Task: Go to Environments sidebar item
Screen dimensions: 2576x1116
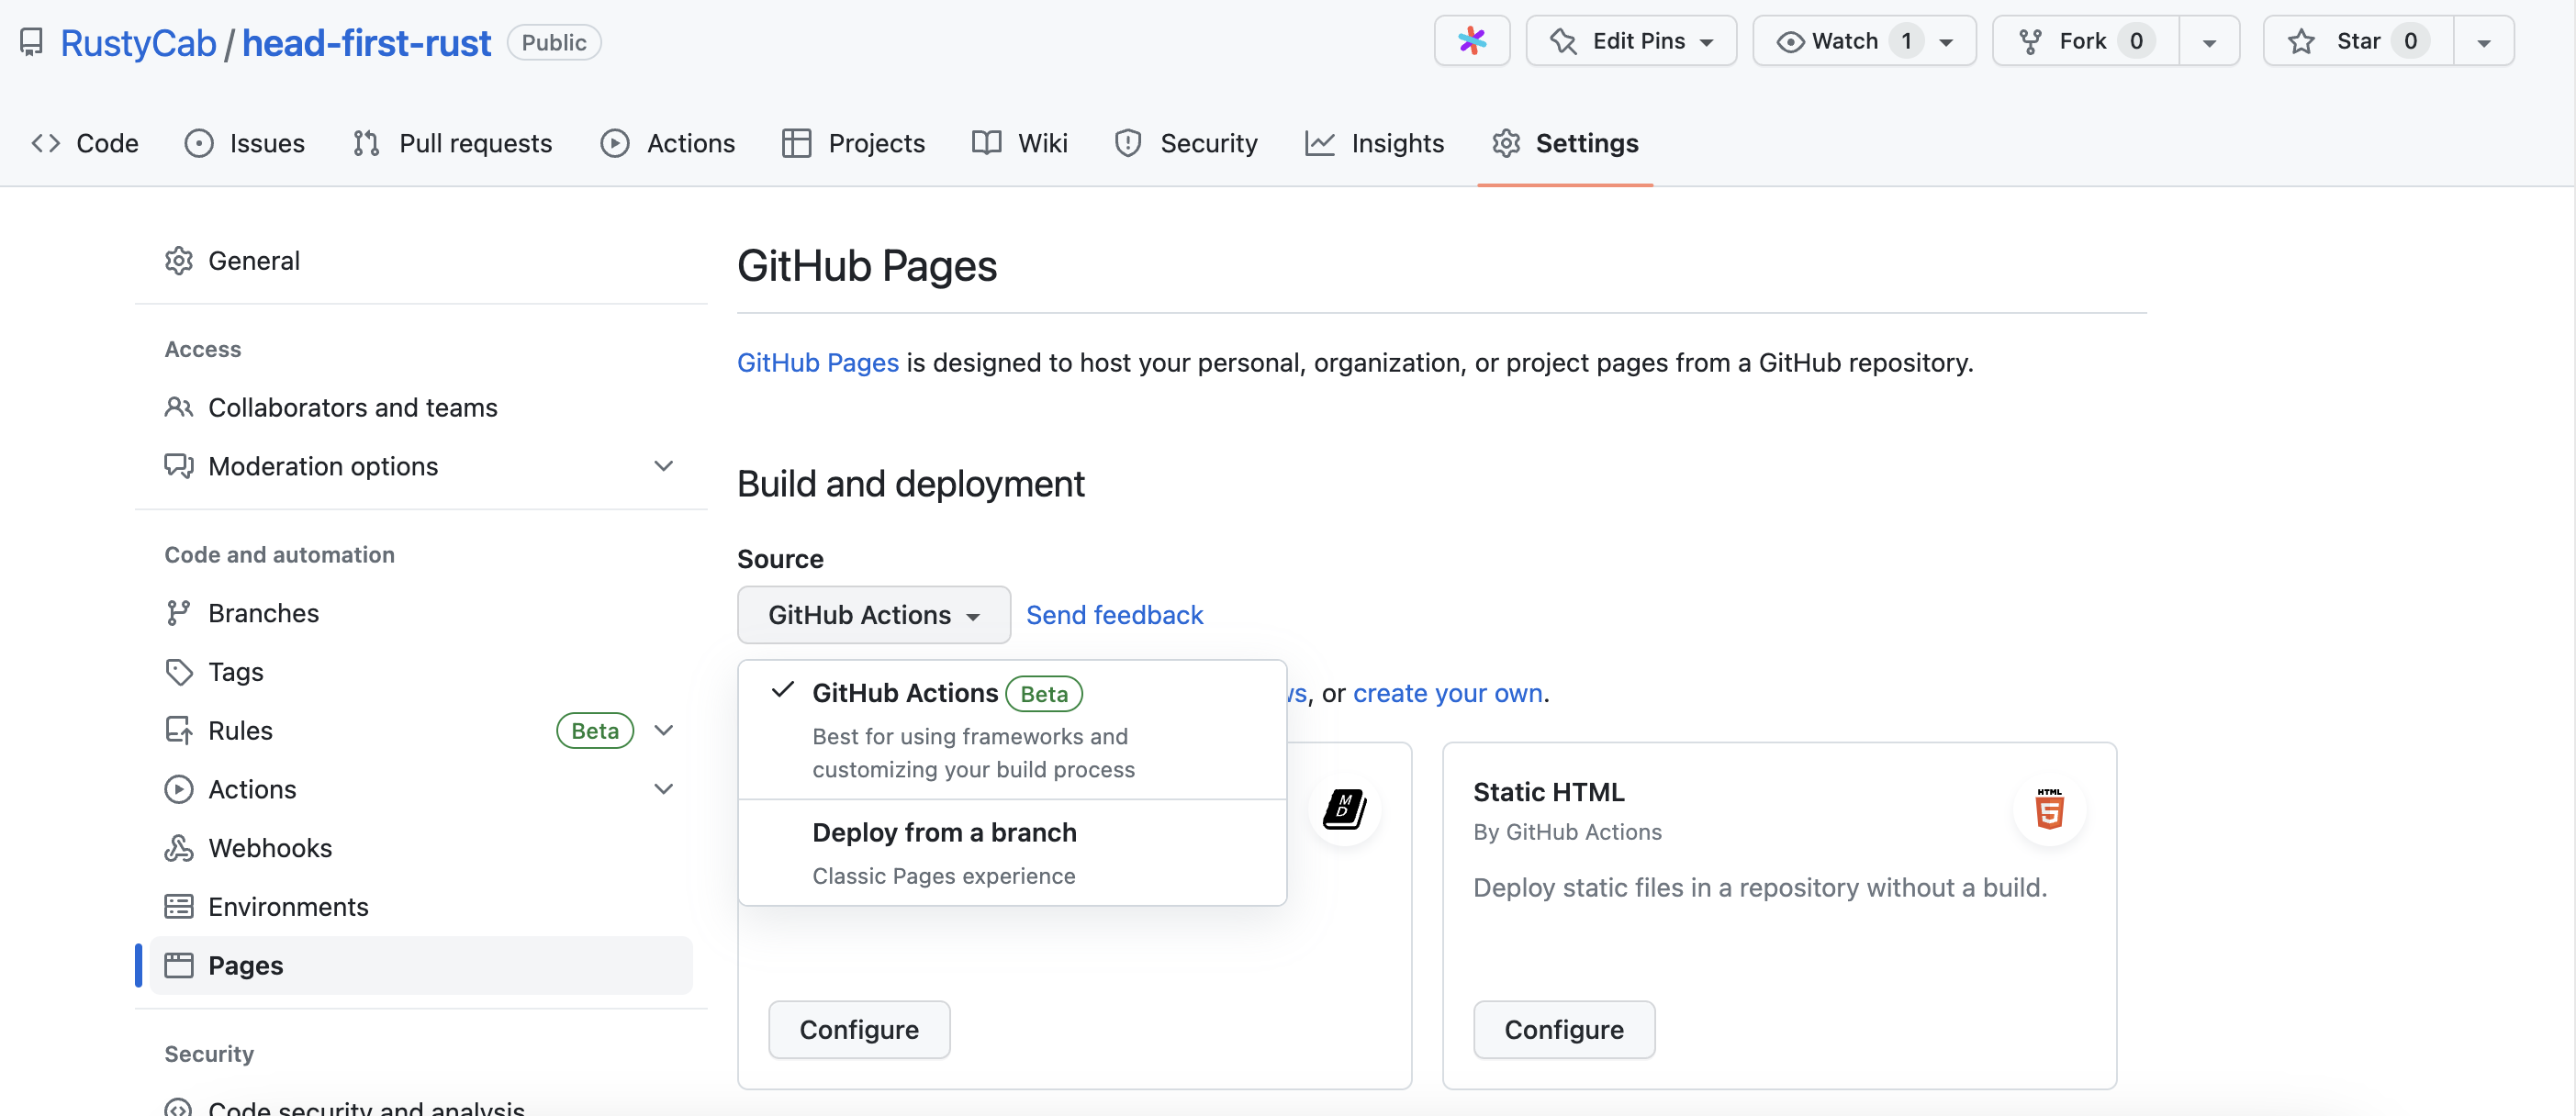Action: tap(287, 906)
